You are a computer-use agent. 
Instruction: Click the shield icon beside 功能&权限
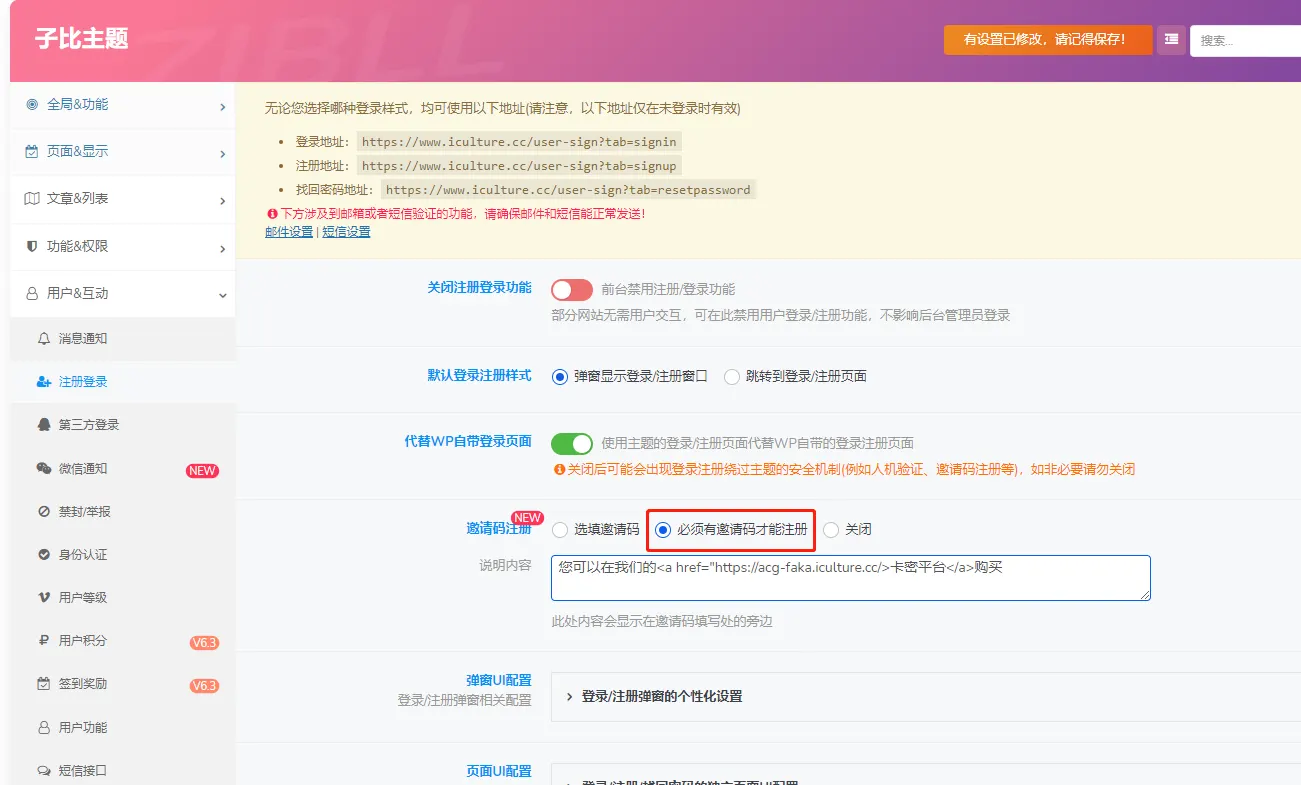[32, 246]
